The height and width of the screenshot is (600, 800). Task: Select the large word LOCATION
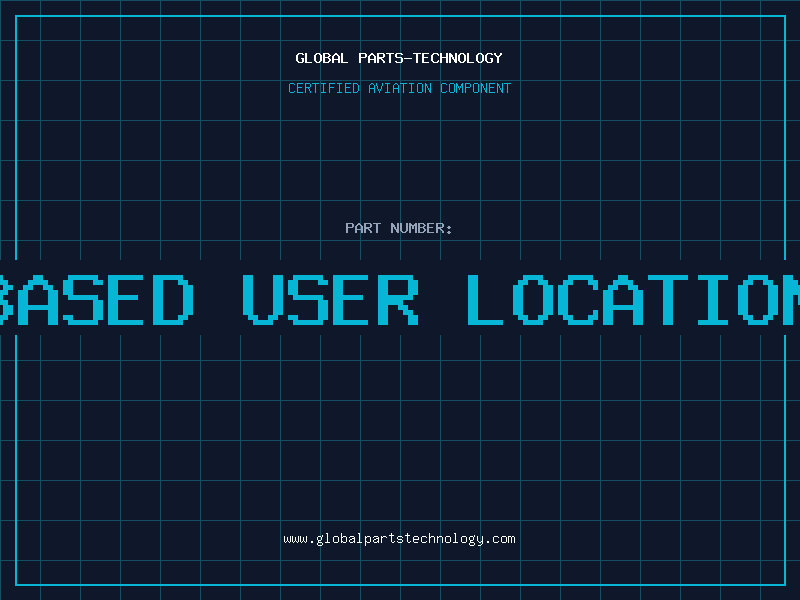point(634,299)
